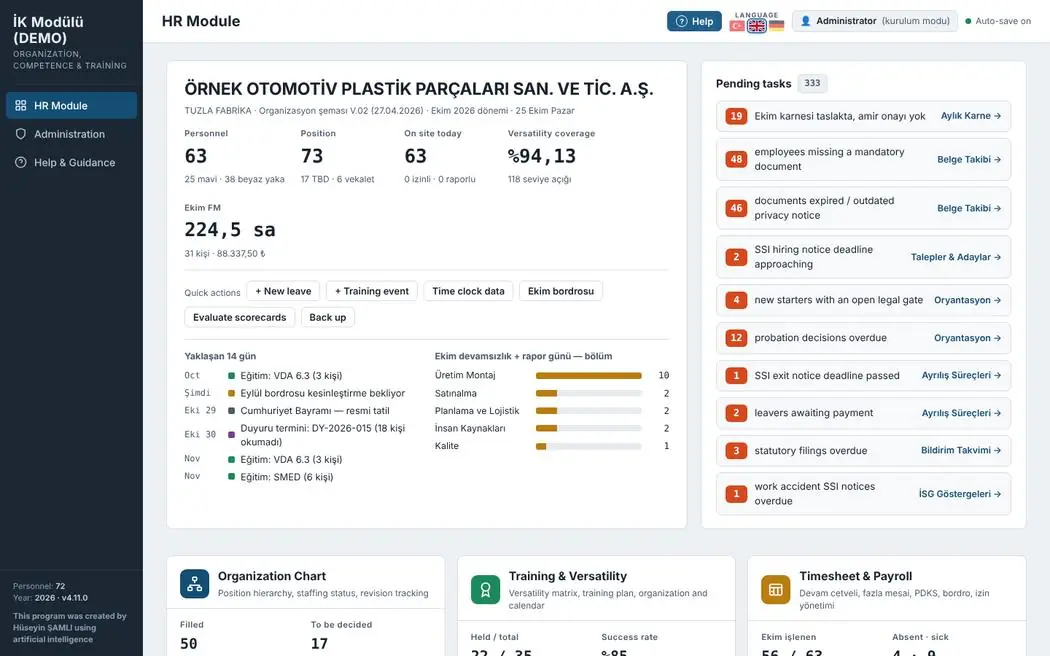Choose the German flag language
1050x656 pixels.
click(776, 25)
